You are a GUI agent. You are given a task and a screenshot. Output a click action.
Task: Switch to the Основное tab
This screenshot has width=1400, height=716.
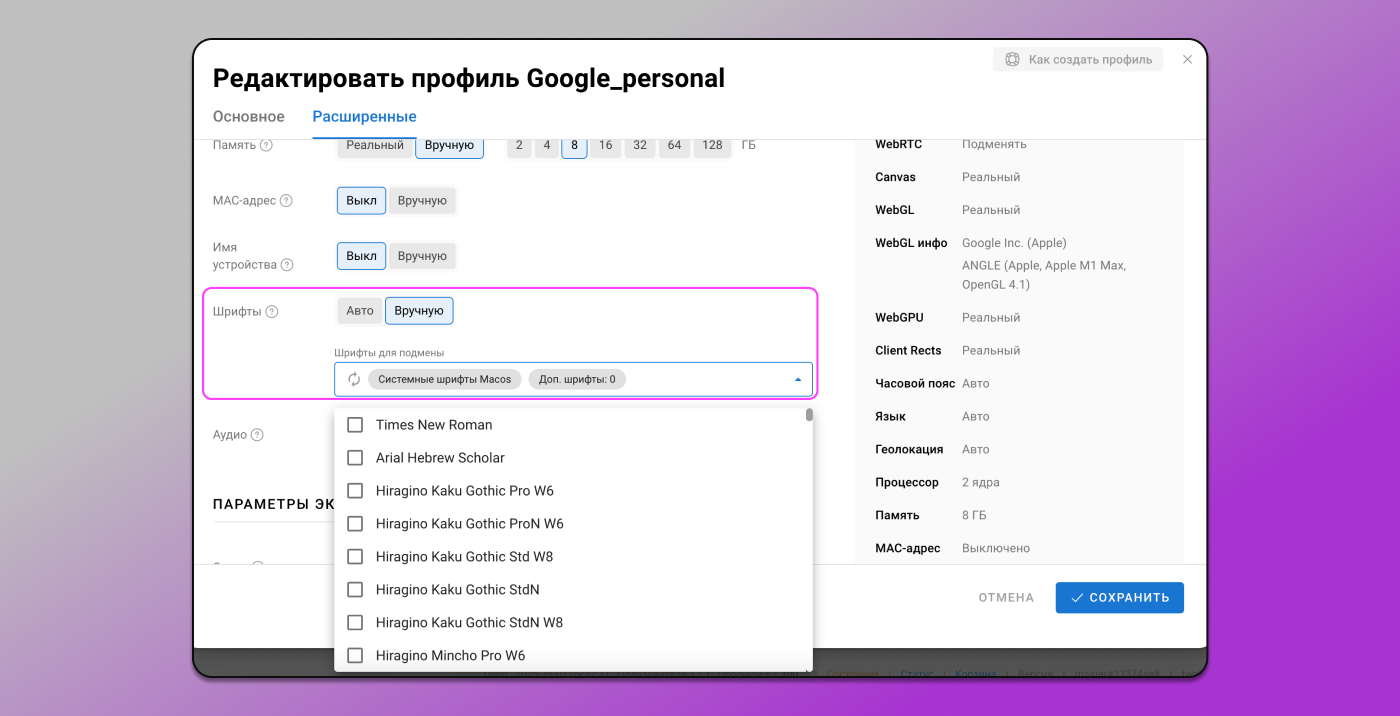point(249,117)
